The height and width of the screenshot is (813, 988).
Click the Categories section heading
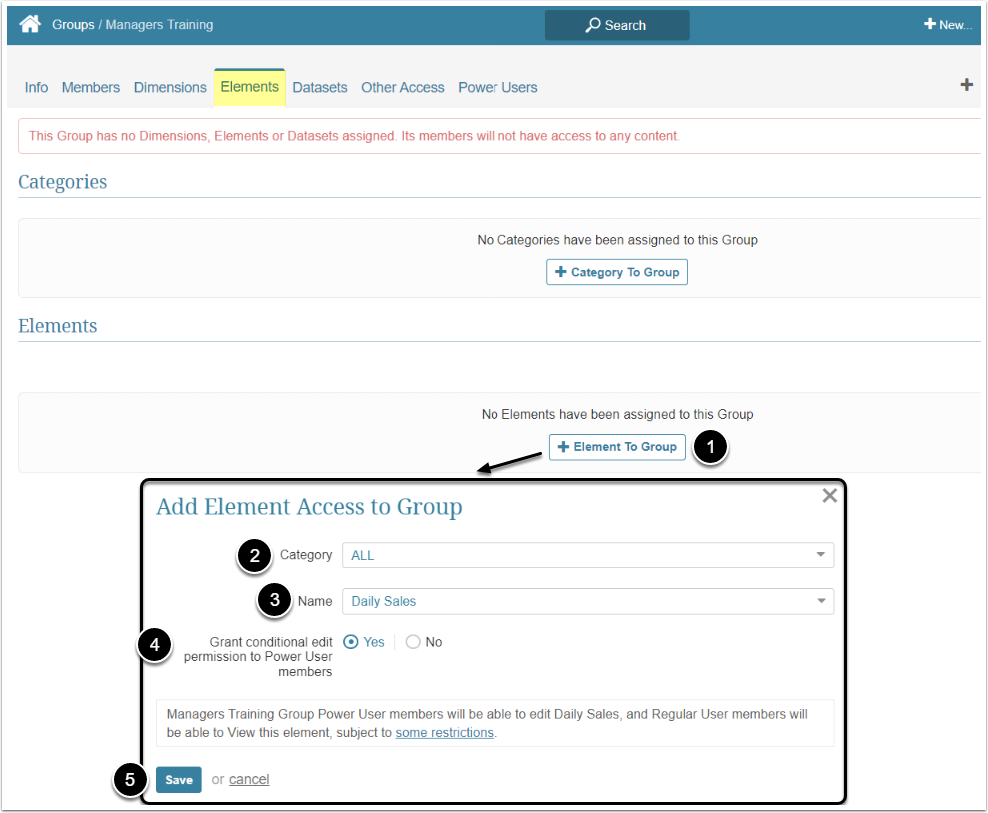tap(62, 182)
